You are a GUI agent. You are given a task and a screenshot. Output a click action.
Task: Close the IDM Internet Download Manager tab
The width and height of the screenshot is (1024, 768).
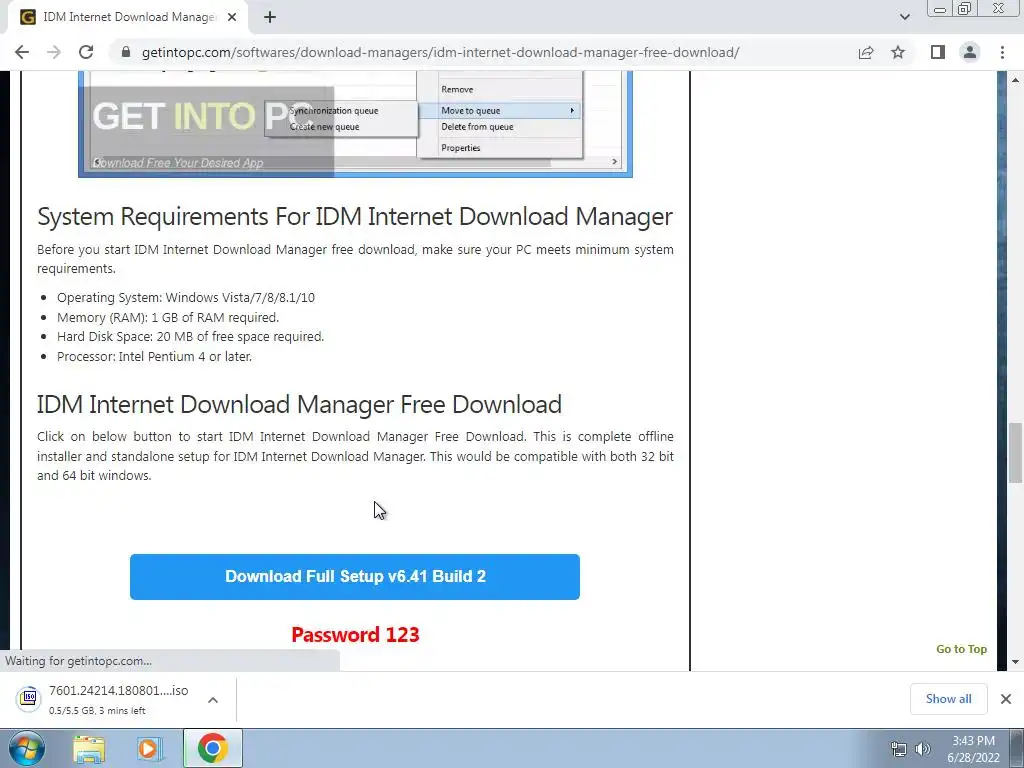click(x=232, y=17)
